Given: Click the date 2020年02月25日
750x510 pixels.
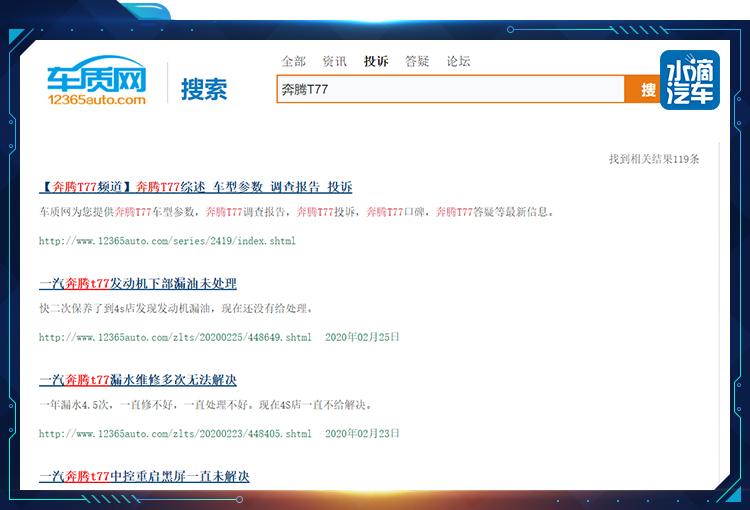Looking at the screenshot, I should (362, 337).
